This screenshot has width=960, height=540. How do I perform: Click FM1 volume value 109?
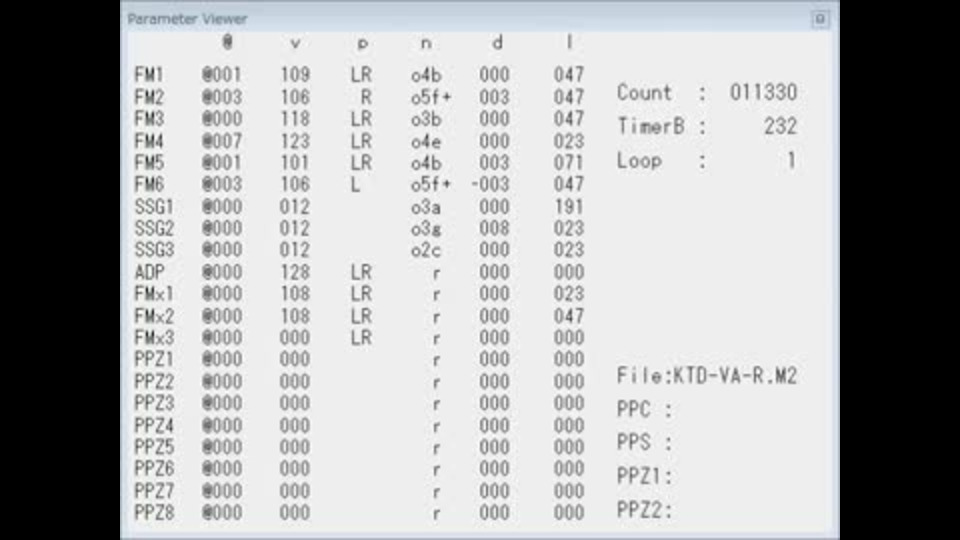(x=295, y=75)
